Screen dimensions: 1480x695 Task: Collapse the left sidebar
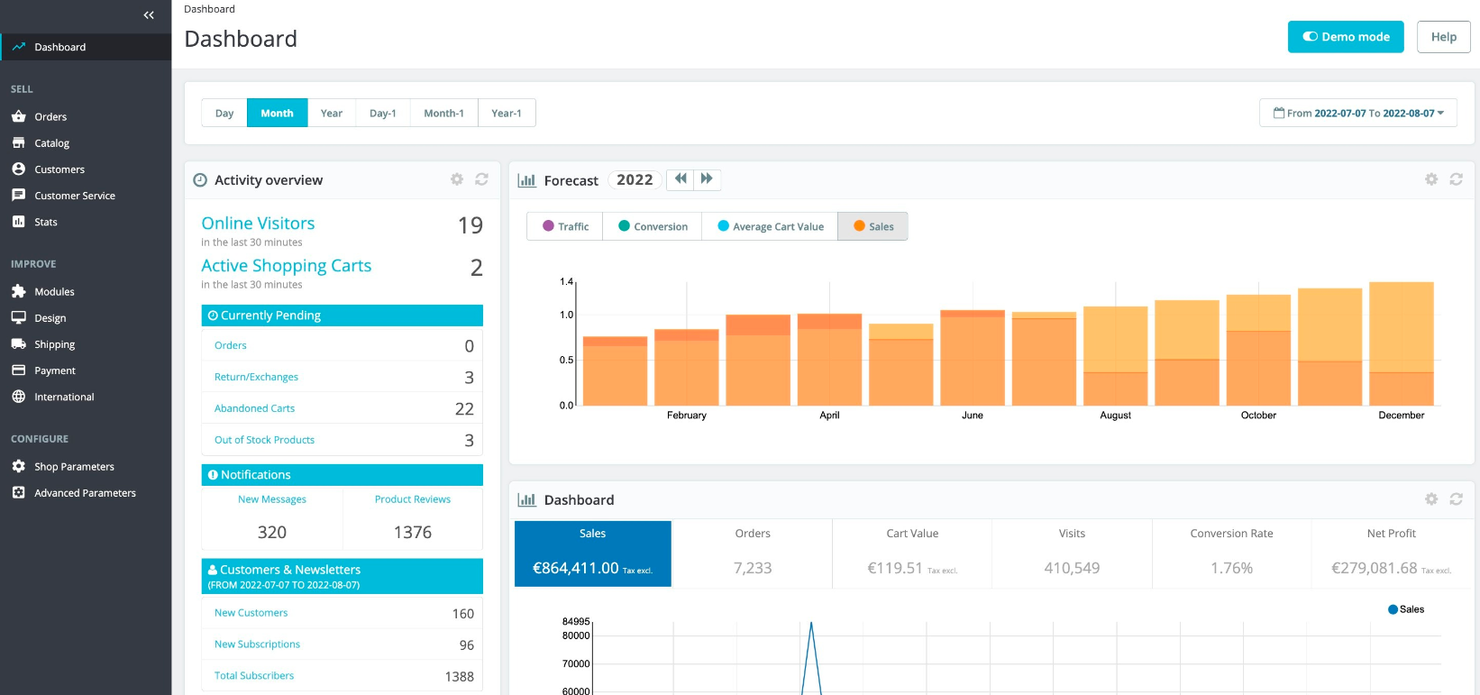[148, 15]
